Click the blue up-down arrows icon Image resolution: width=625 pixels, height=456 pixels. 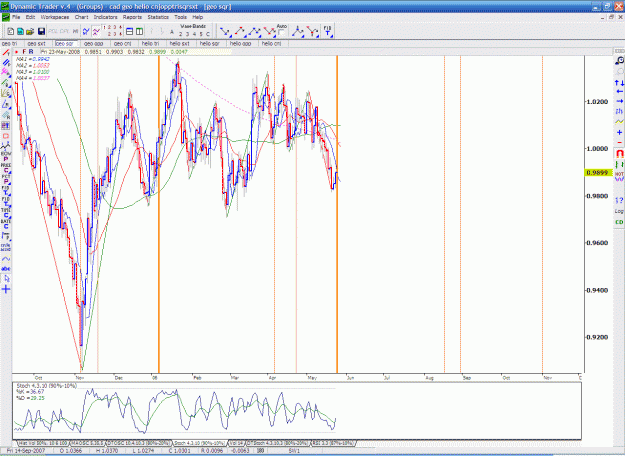pyautogui.click(x=619, y=83)
